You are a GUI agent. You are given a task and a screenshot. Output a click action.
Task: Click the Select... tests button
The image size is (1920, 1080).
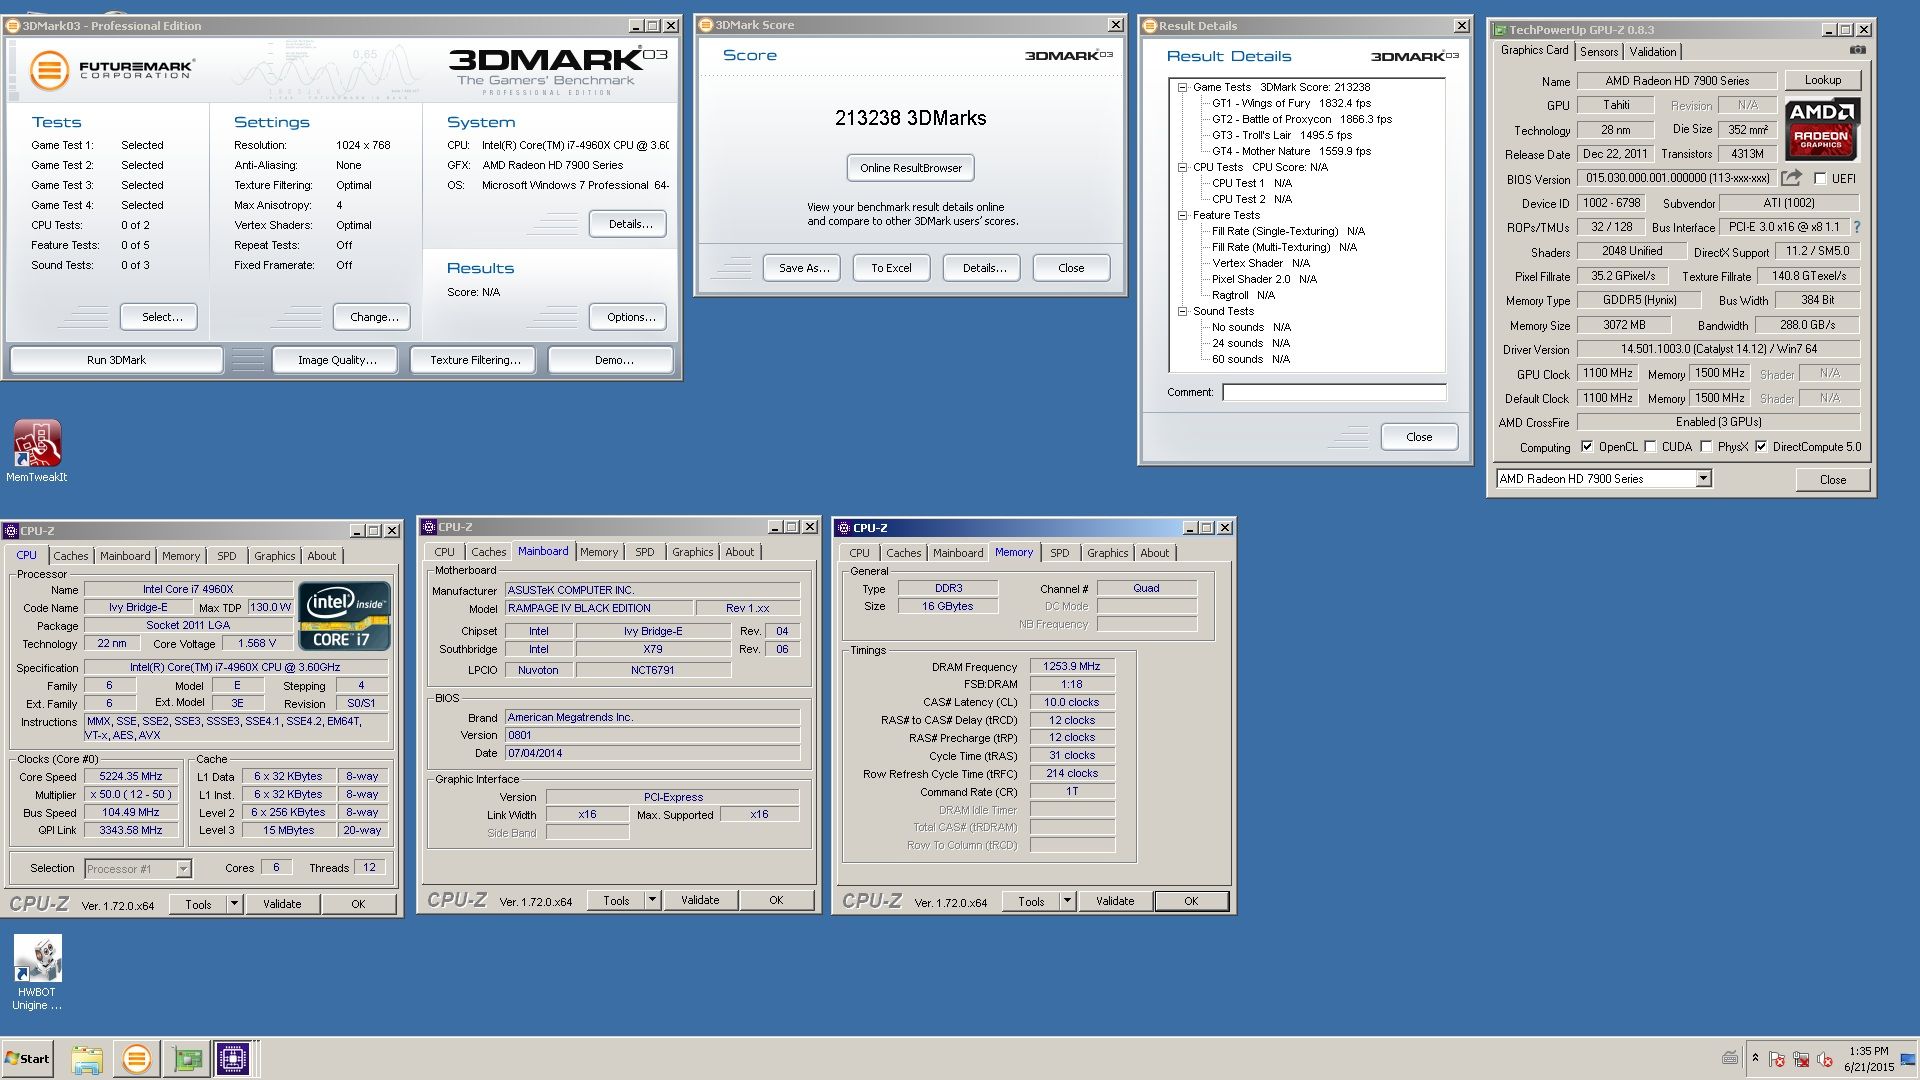[161, 317]
